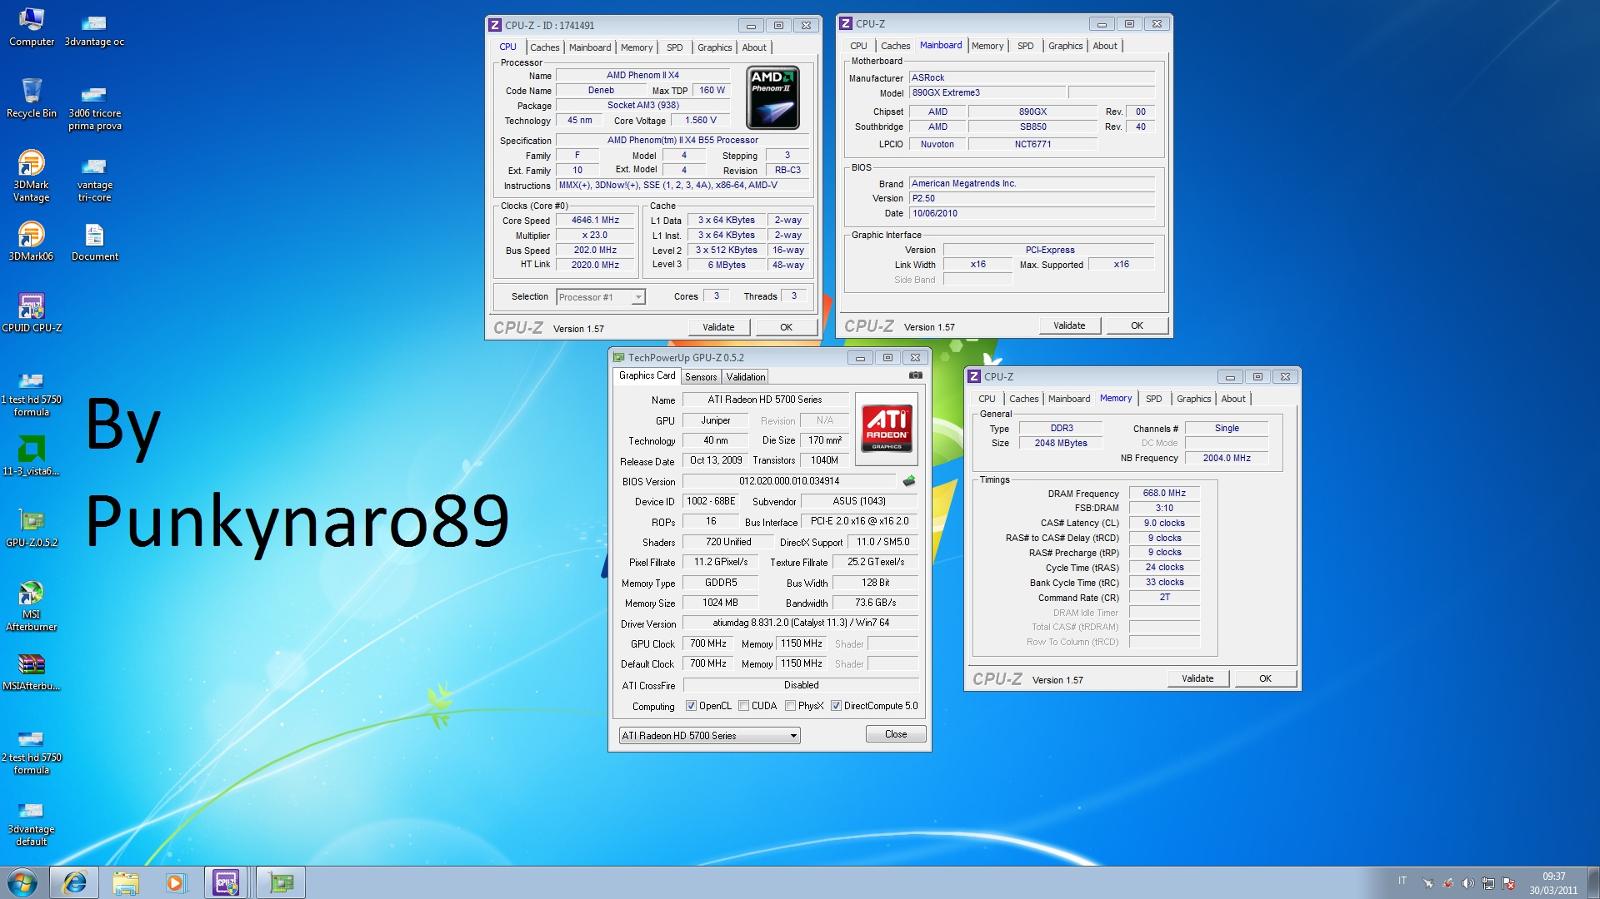Open the ATI Radeon HD 5700 Series dropdown
Viewport: 1600px width, 899px height.
pos(710,735)
